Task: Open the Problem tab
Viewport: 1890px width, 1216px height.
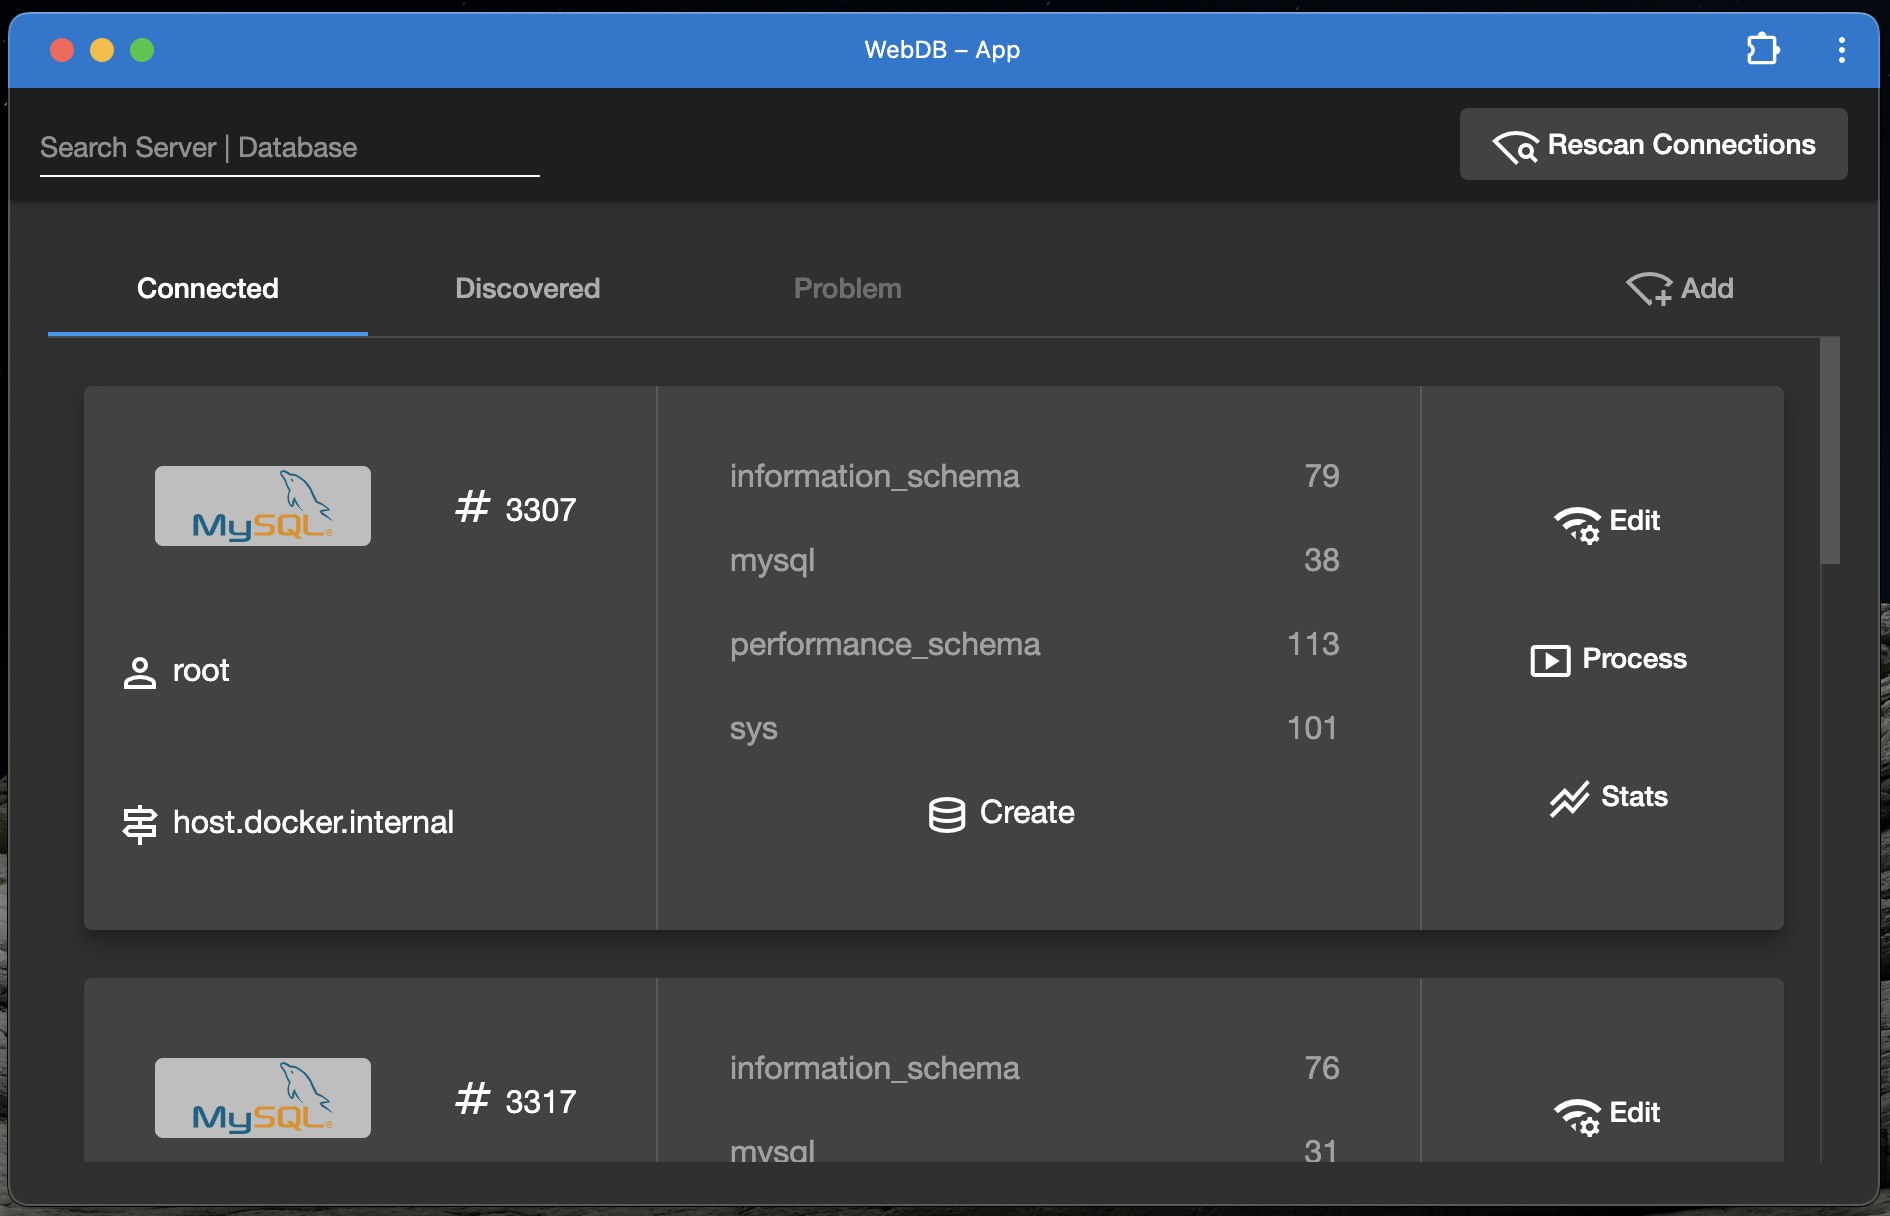Action: (847, 288)
